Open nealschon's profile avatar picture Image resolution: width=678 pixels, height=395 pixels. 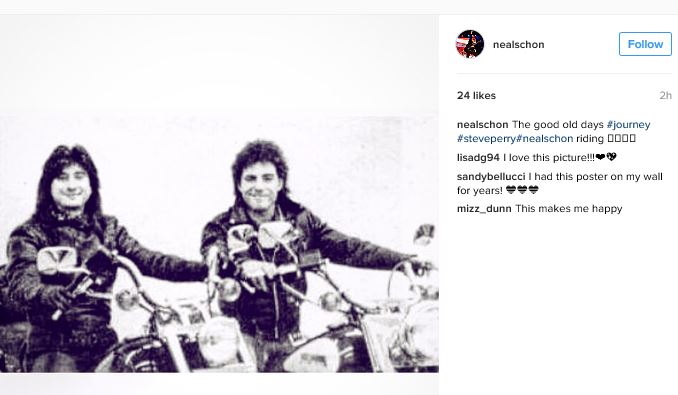click(470, 44)
